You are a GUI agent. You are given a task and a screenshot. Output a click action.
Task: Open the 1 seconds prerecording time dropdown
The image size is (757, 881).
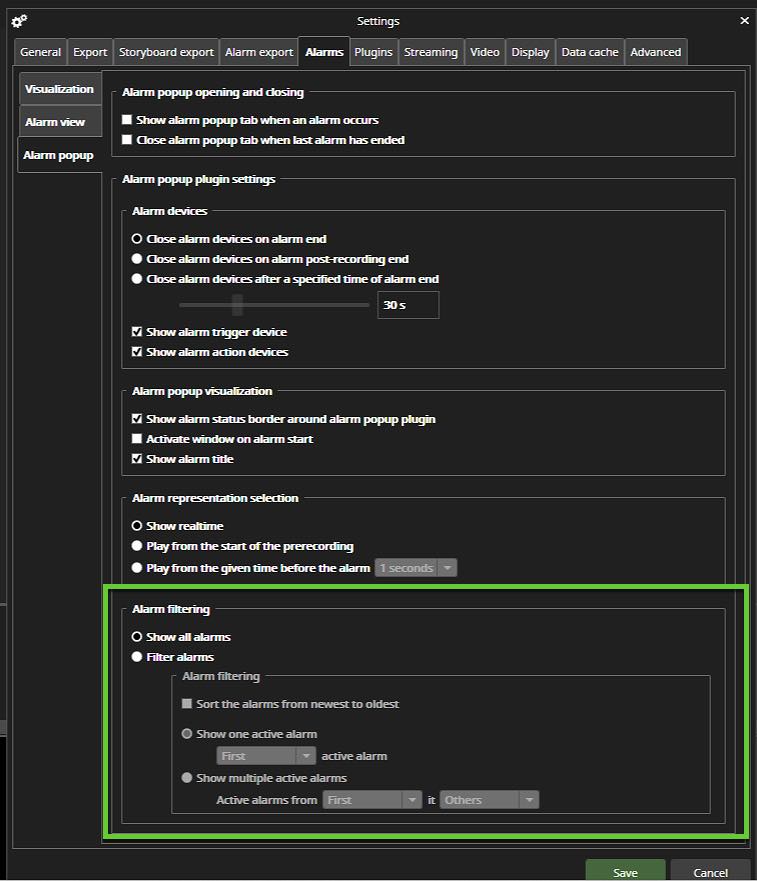pyautogui.click(x=416, y=568)
